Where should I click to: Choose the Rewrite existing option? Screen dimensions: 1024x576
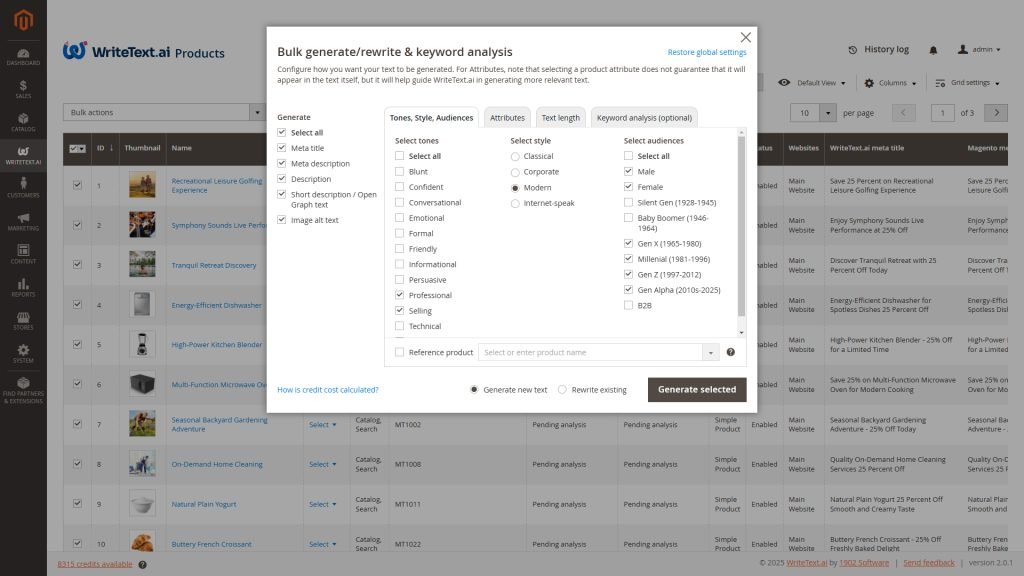coord(562,390)
